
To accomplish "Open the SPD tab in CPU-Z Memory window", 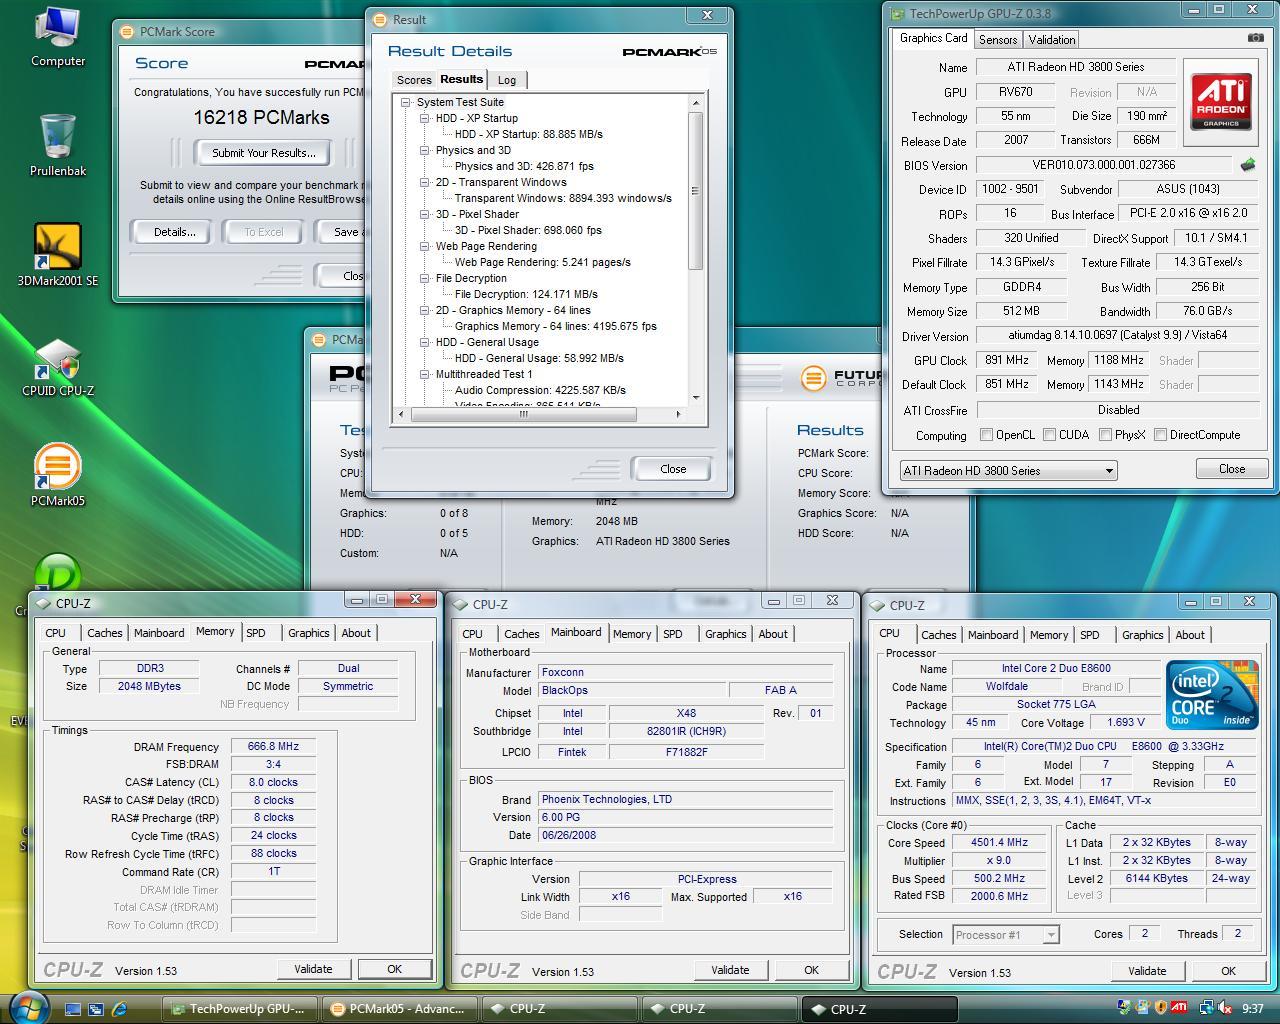I will click(x=256, y=633).
